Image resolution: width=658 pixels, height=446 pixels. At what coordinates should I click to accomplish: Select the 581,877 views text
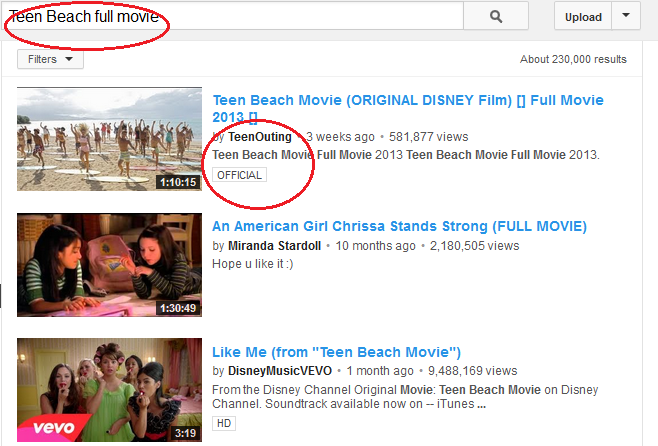(428, 137)
